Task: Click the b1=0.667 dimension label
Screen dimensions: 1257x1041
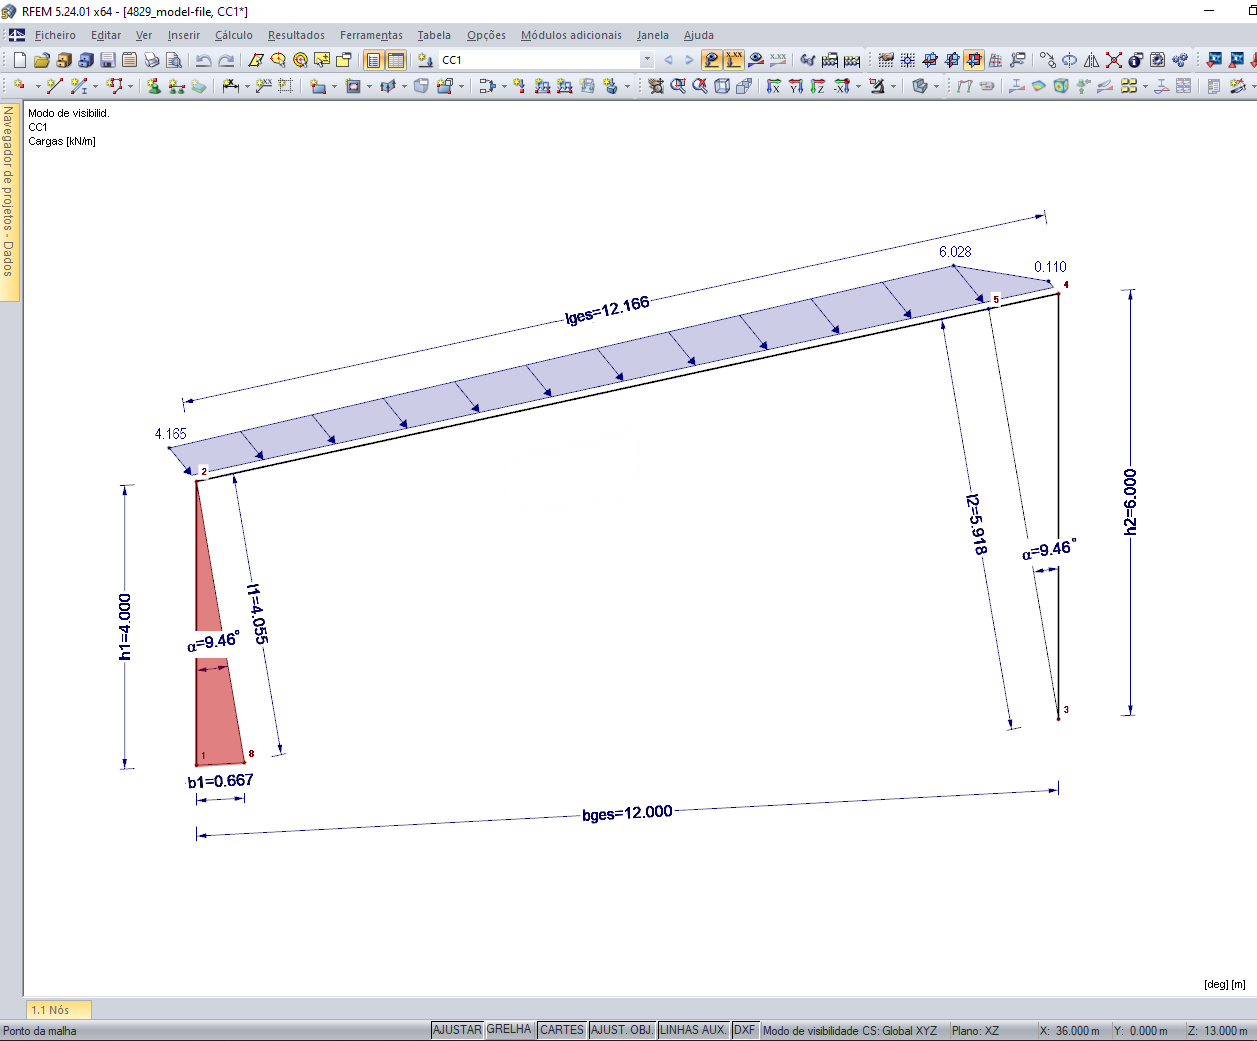Action: click(x=220, y=781)
